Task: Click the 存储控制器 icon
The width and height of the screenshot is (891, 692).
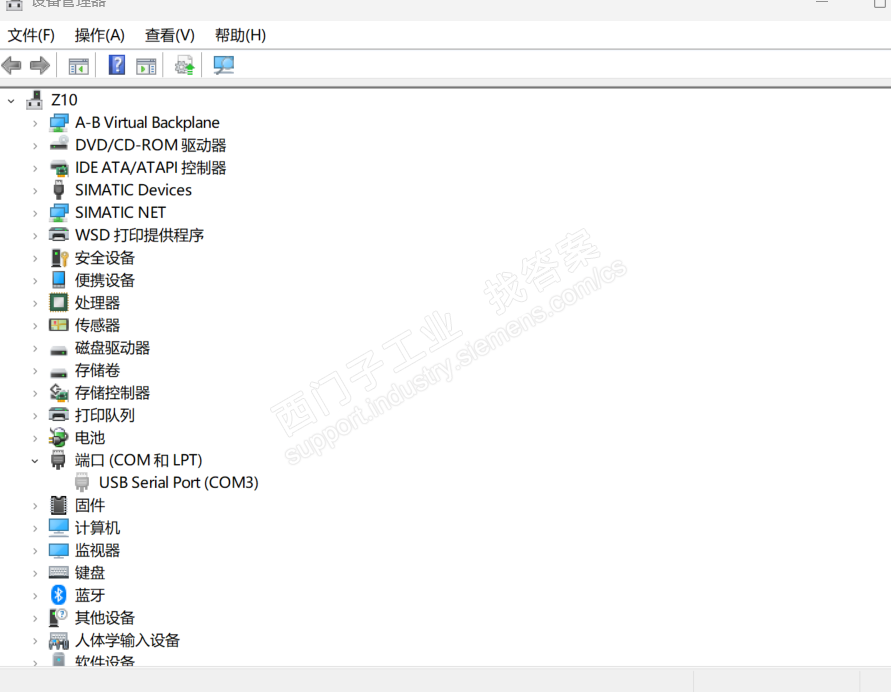Action: [59, 392]
